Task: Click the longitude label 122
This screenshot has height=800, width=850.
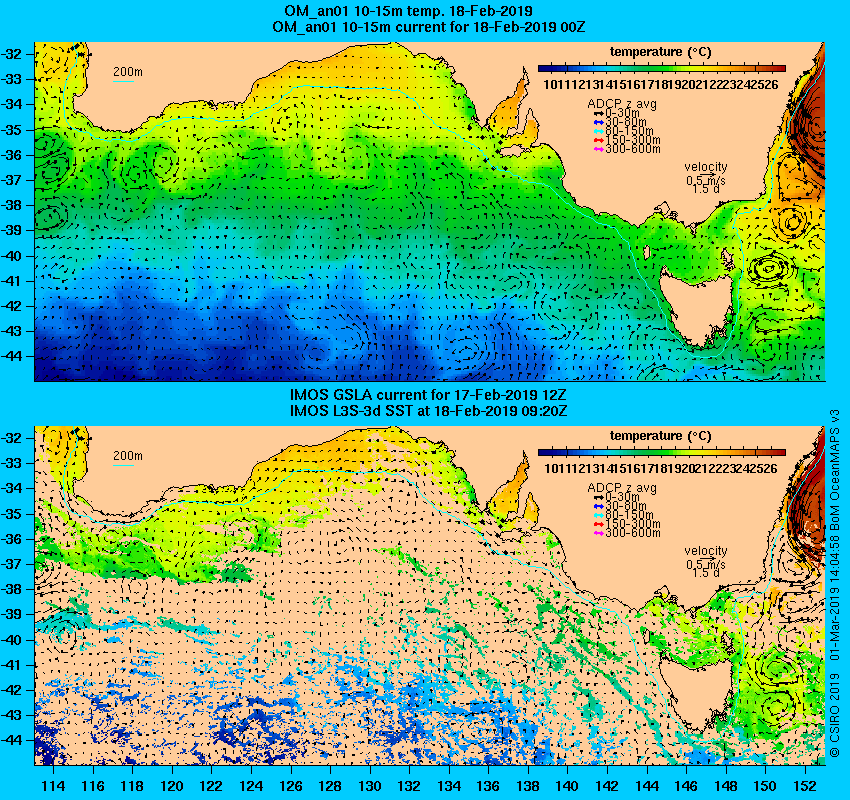Action: click(x=211, y=786)
